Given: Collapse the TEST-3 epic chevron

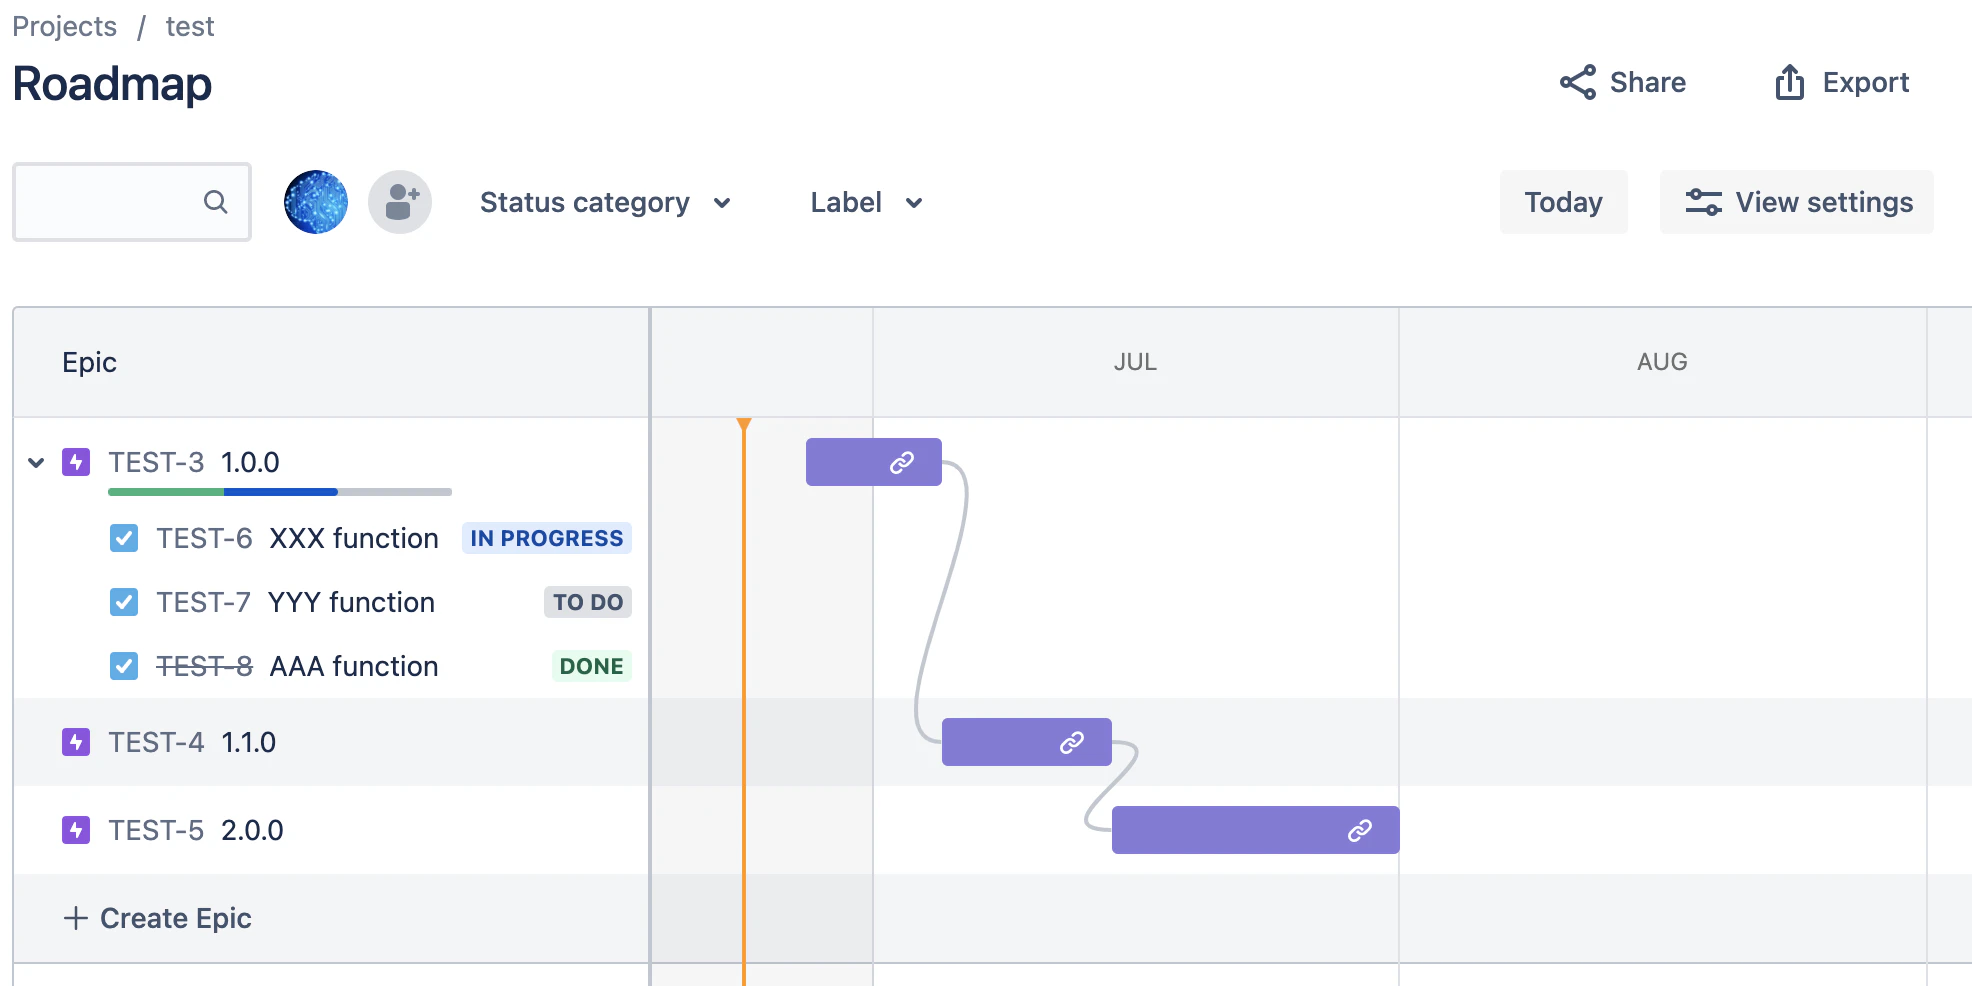Looking at the screenshot, I should point(36,462).
